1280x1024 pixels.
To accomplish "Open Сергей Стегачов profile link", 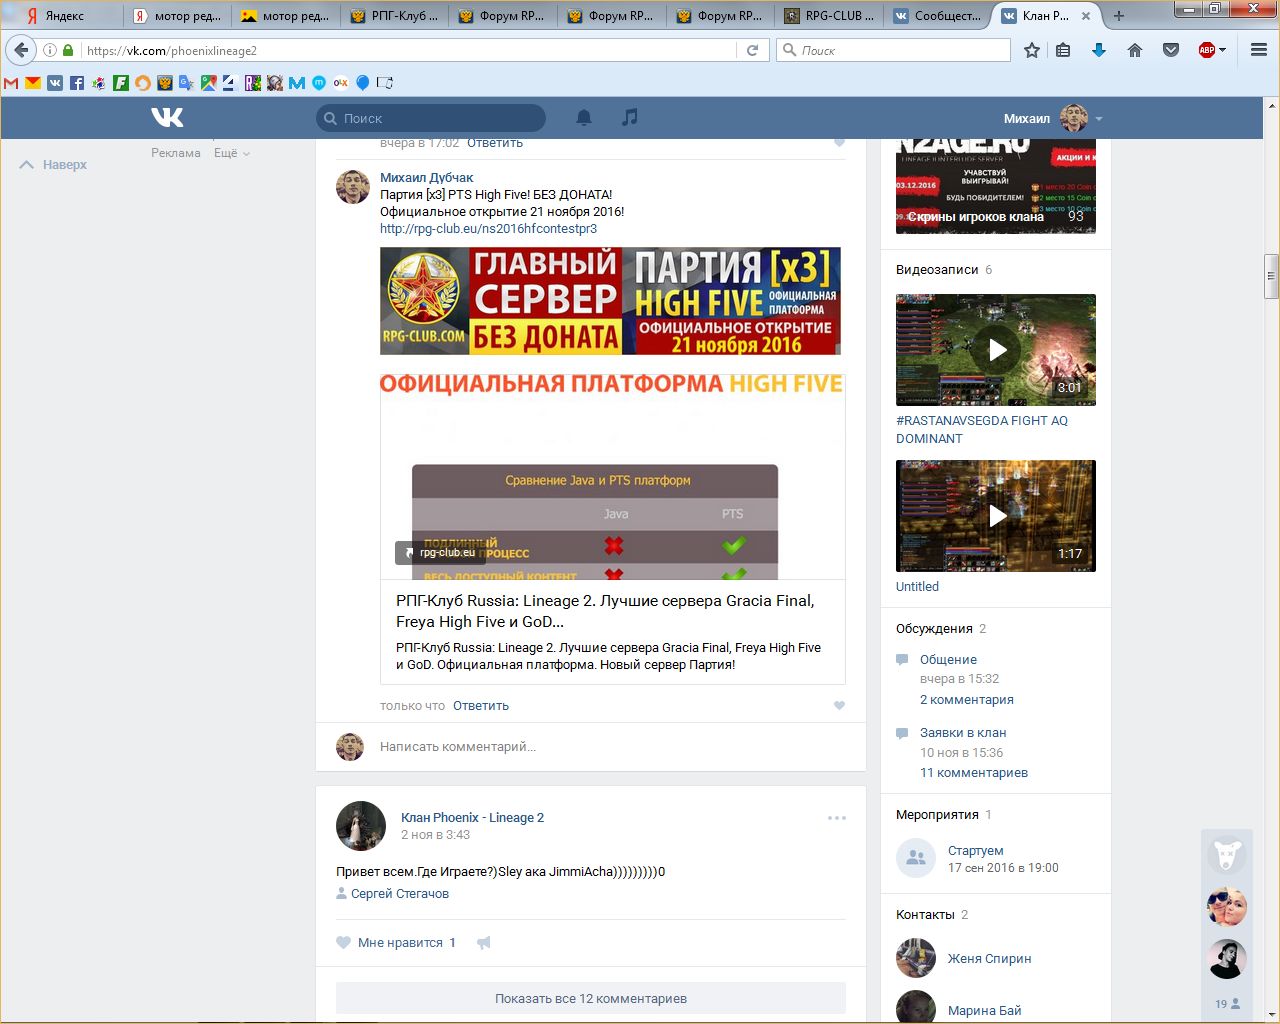I will (x=400, y=894).
